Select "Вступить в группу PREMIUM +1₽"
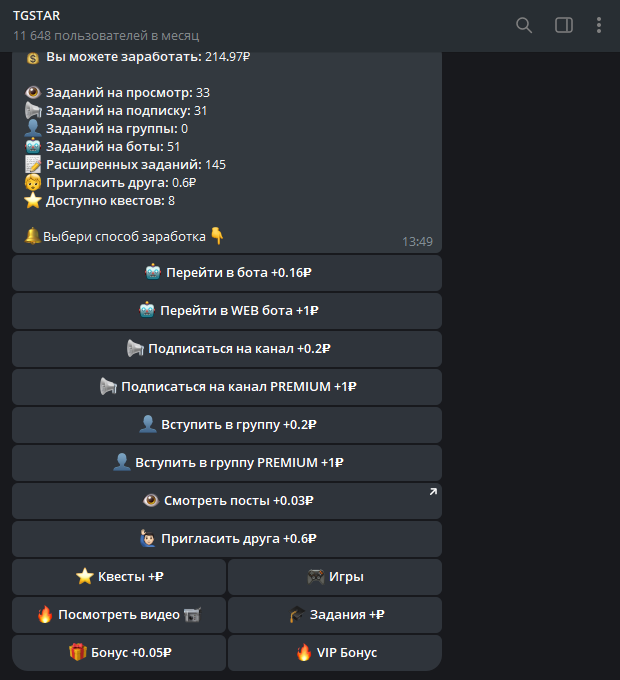The height and width of the screenshot is (680, 620). (x=227, y=463)
